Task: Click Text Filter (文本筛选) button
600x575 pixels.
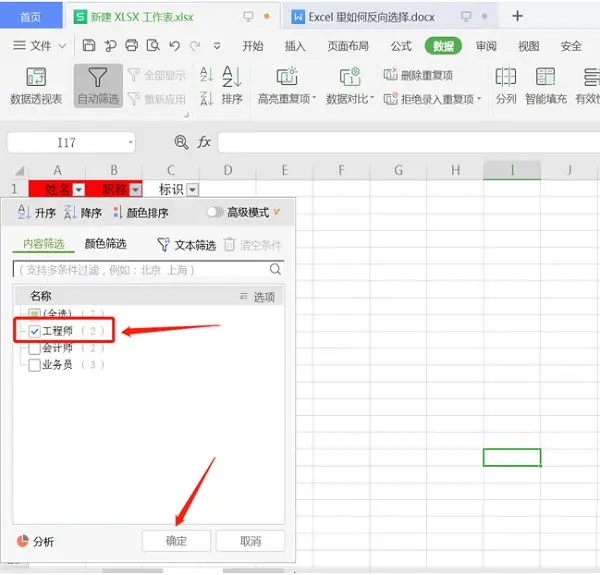Action: 186,245
